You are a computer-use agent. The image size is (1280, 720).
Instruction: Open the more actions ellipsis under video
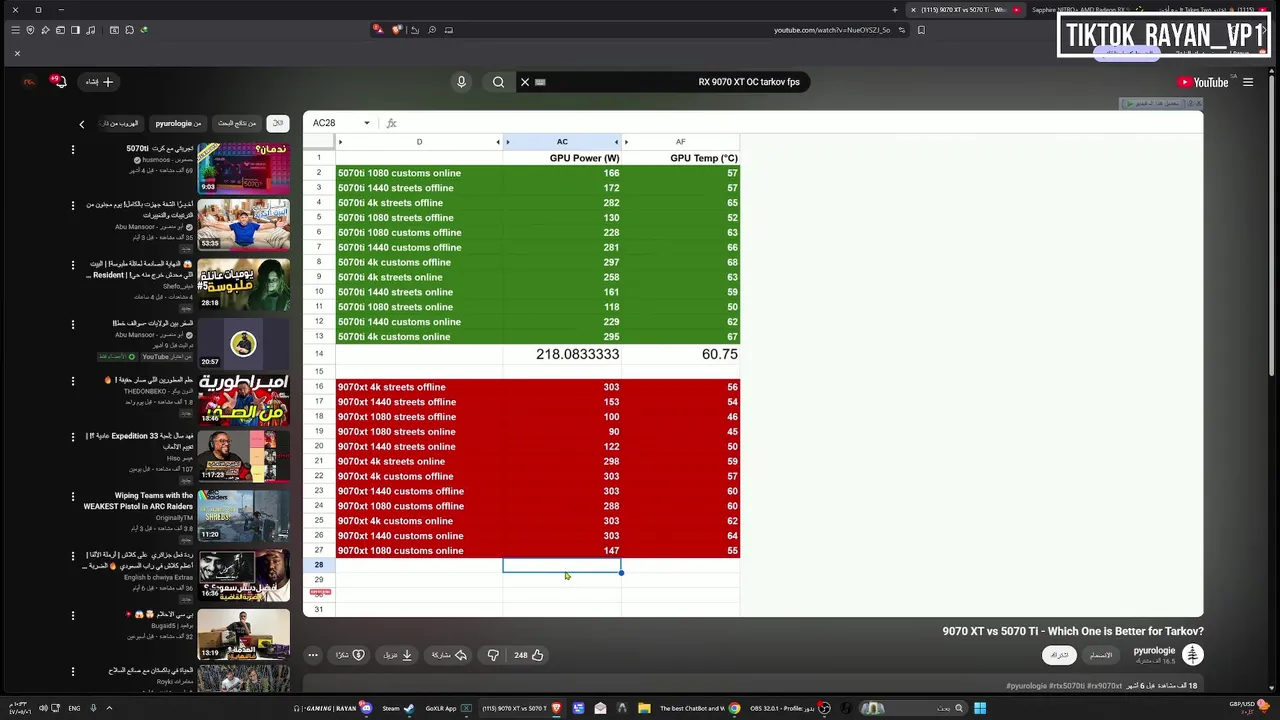(x=313, y=655)
